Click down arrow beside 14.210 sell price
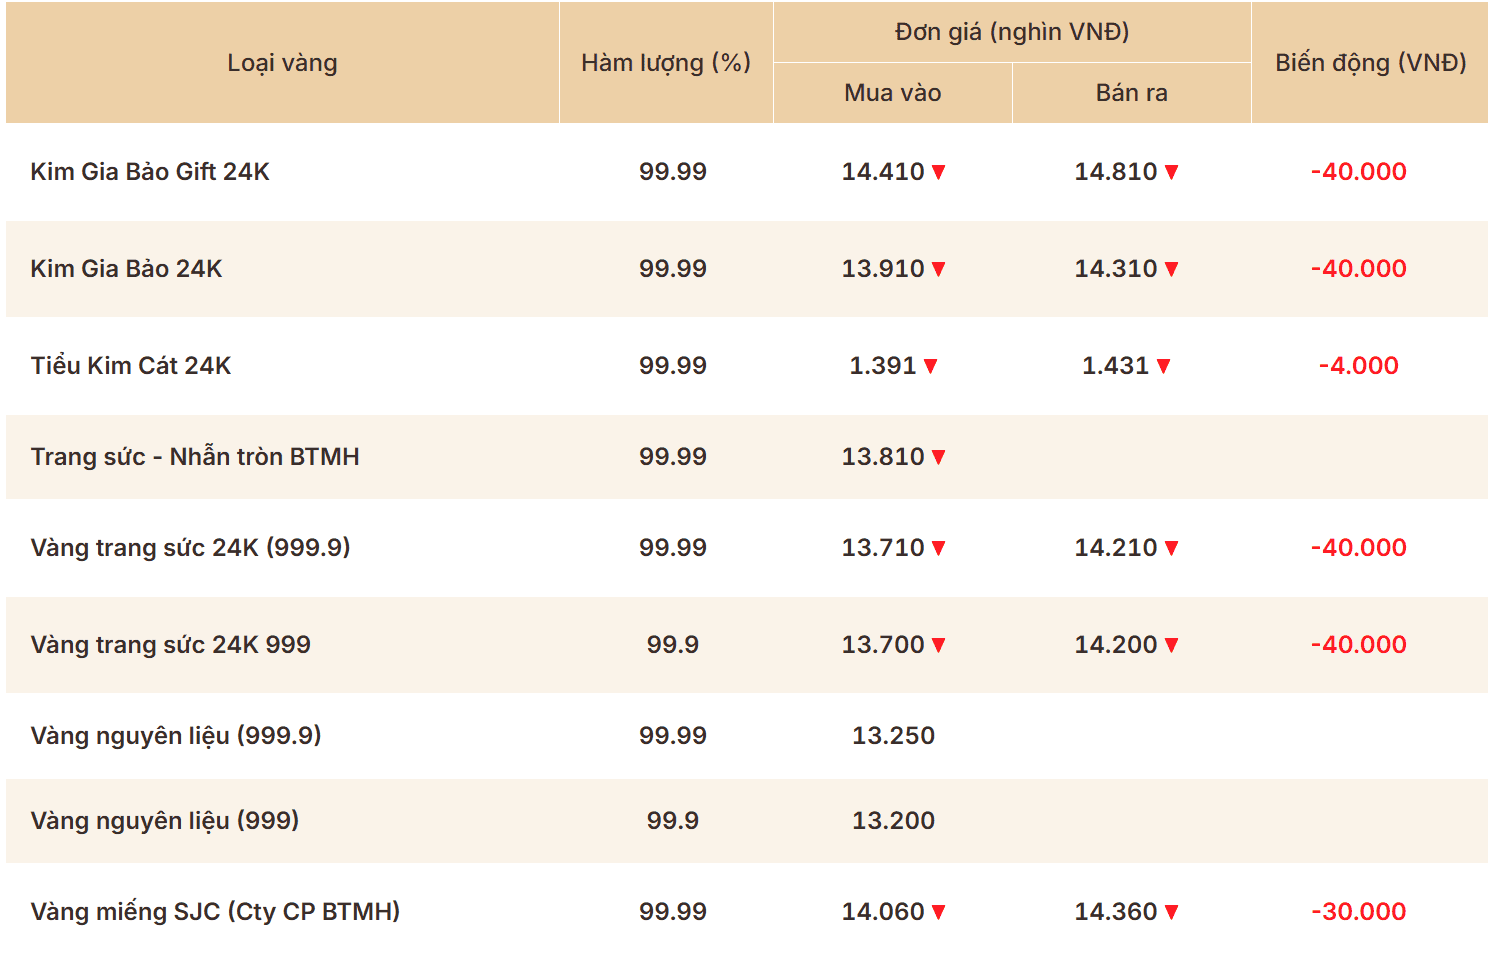 tap(1171, 548)
